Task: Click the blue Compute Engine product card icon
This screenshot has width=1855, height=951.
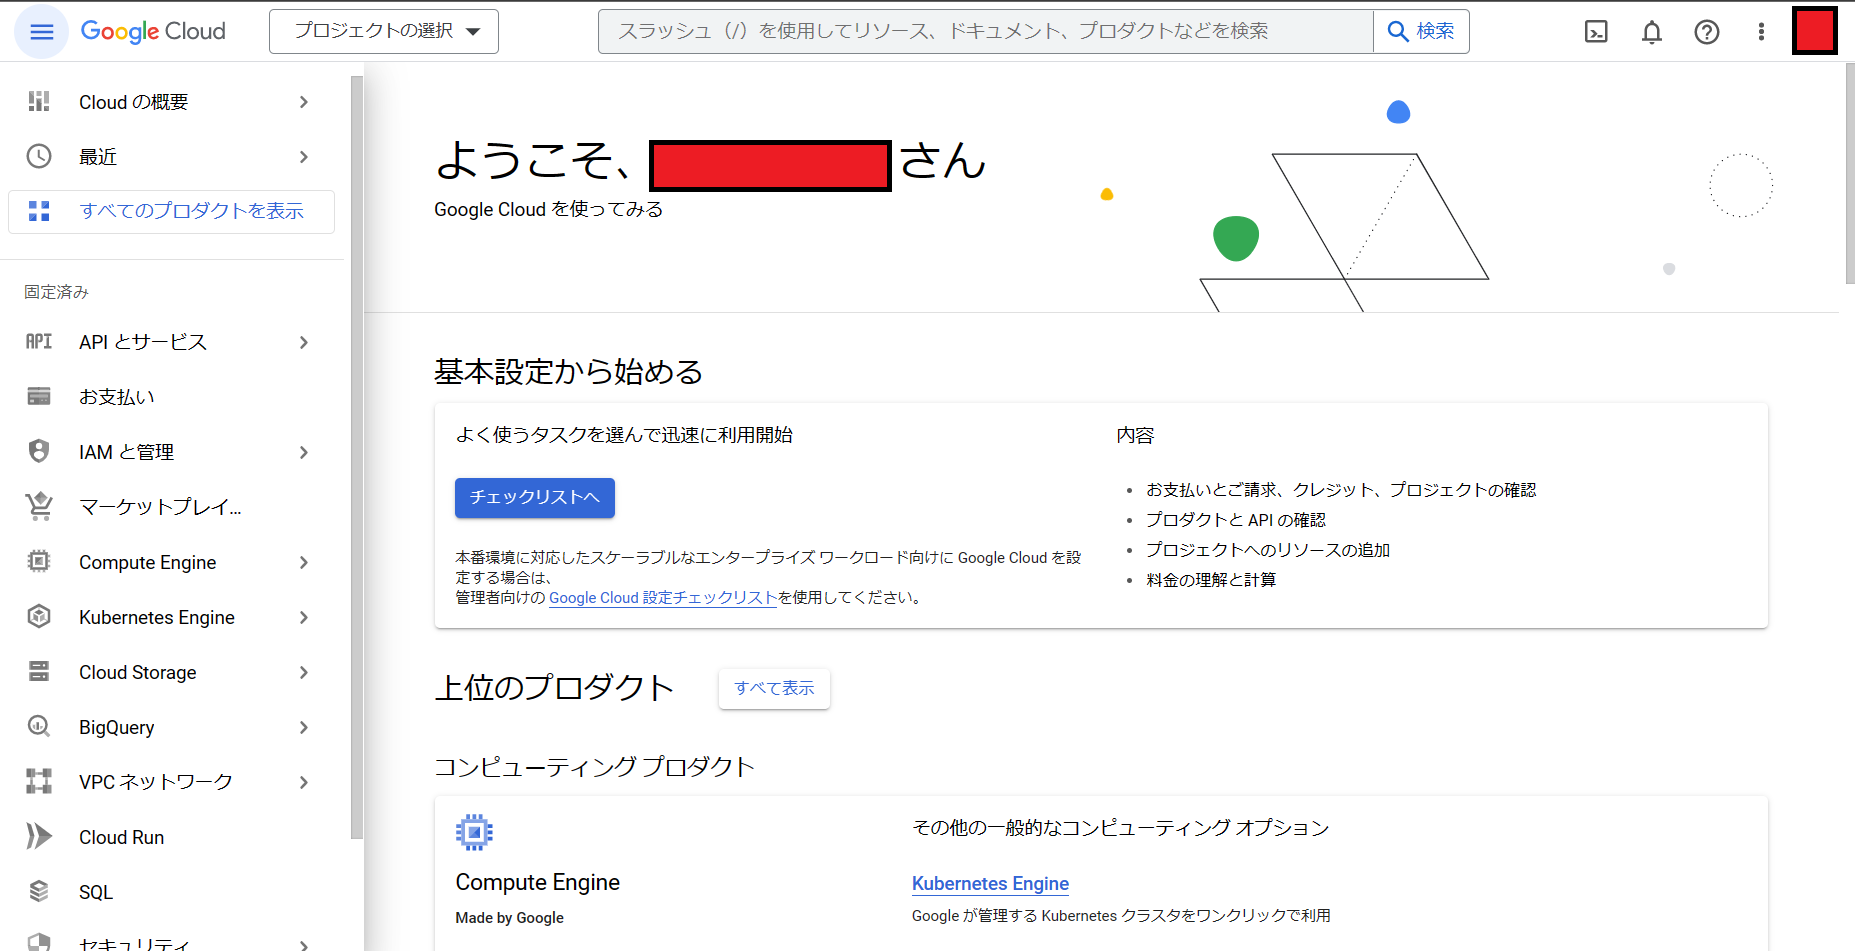Action: 474,832
